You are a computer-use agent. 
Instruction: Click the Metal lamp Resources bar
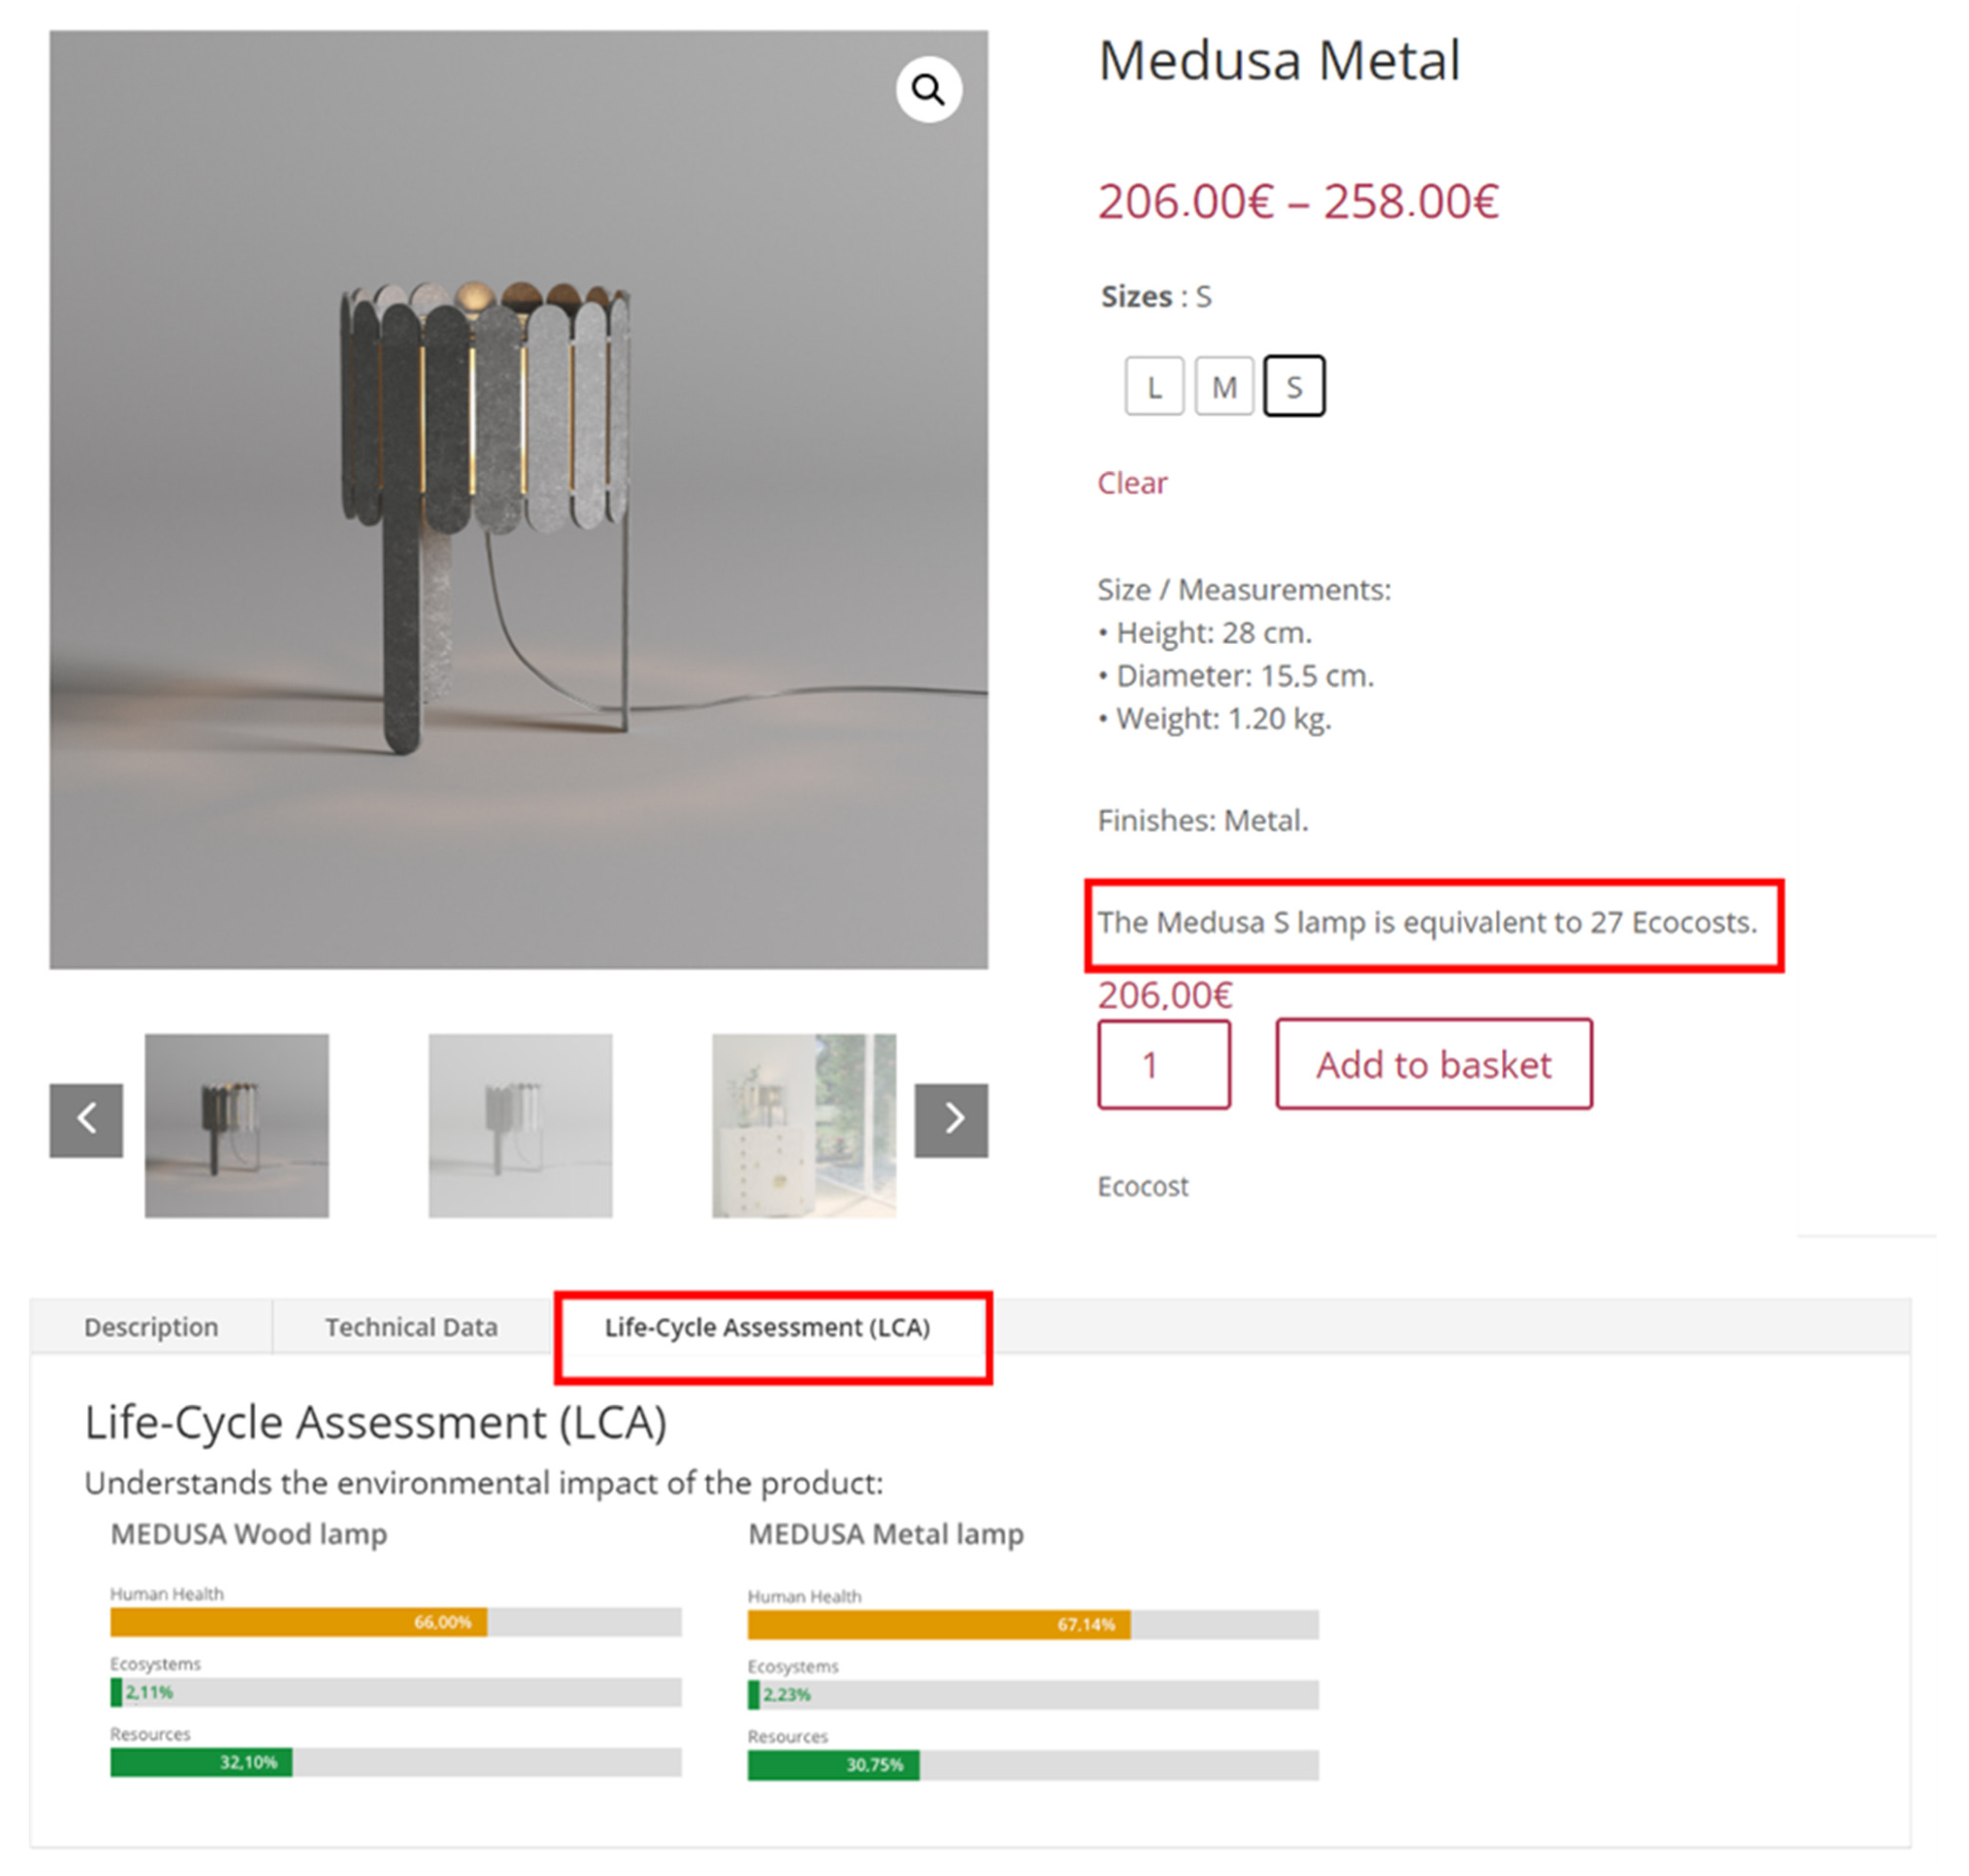coord(1033,1765)
